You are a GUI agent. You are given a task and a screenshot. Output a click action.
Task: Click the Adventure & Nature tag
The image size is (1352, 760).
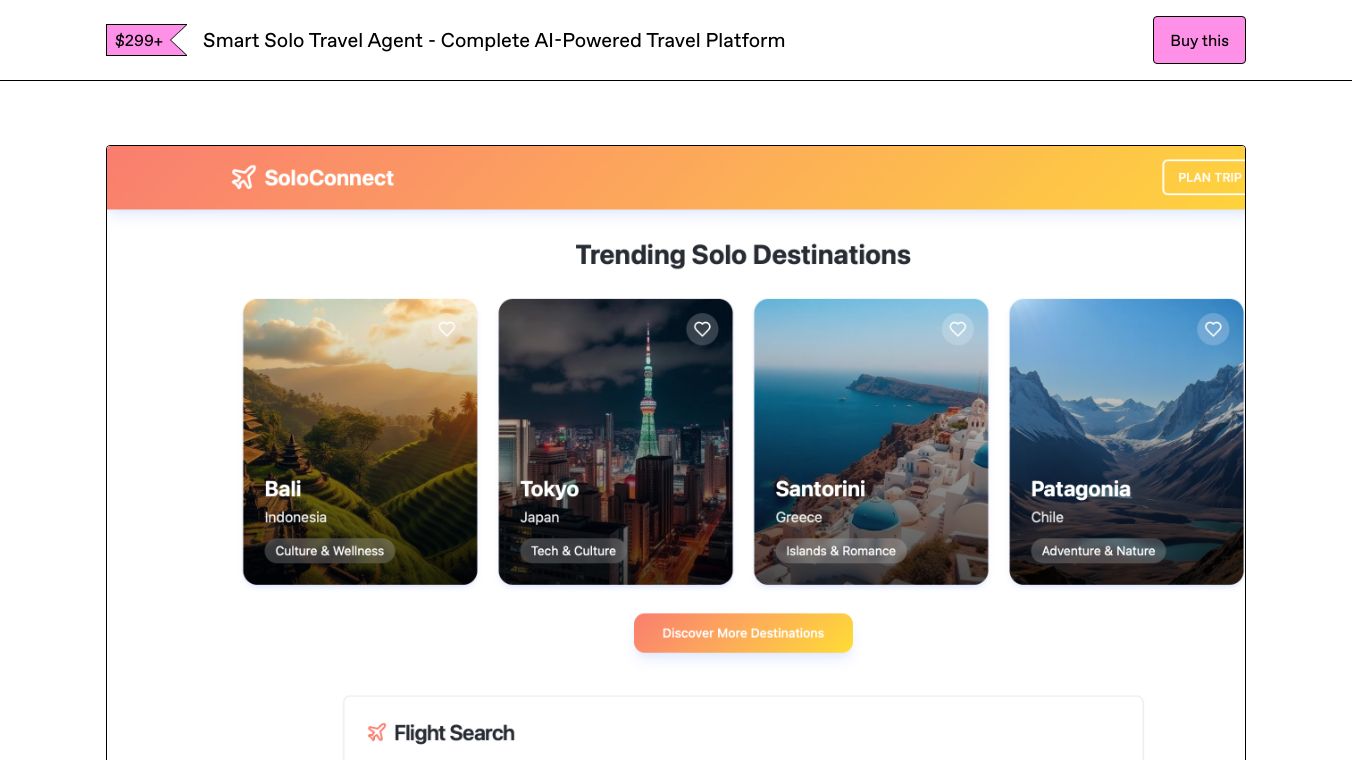[1098, 551]
